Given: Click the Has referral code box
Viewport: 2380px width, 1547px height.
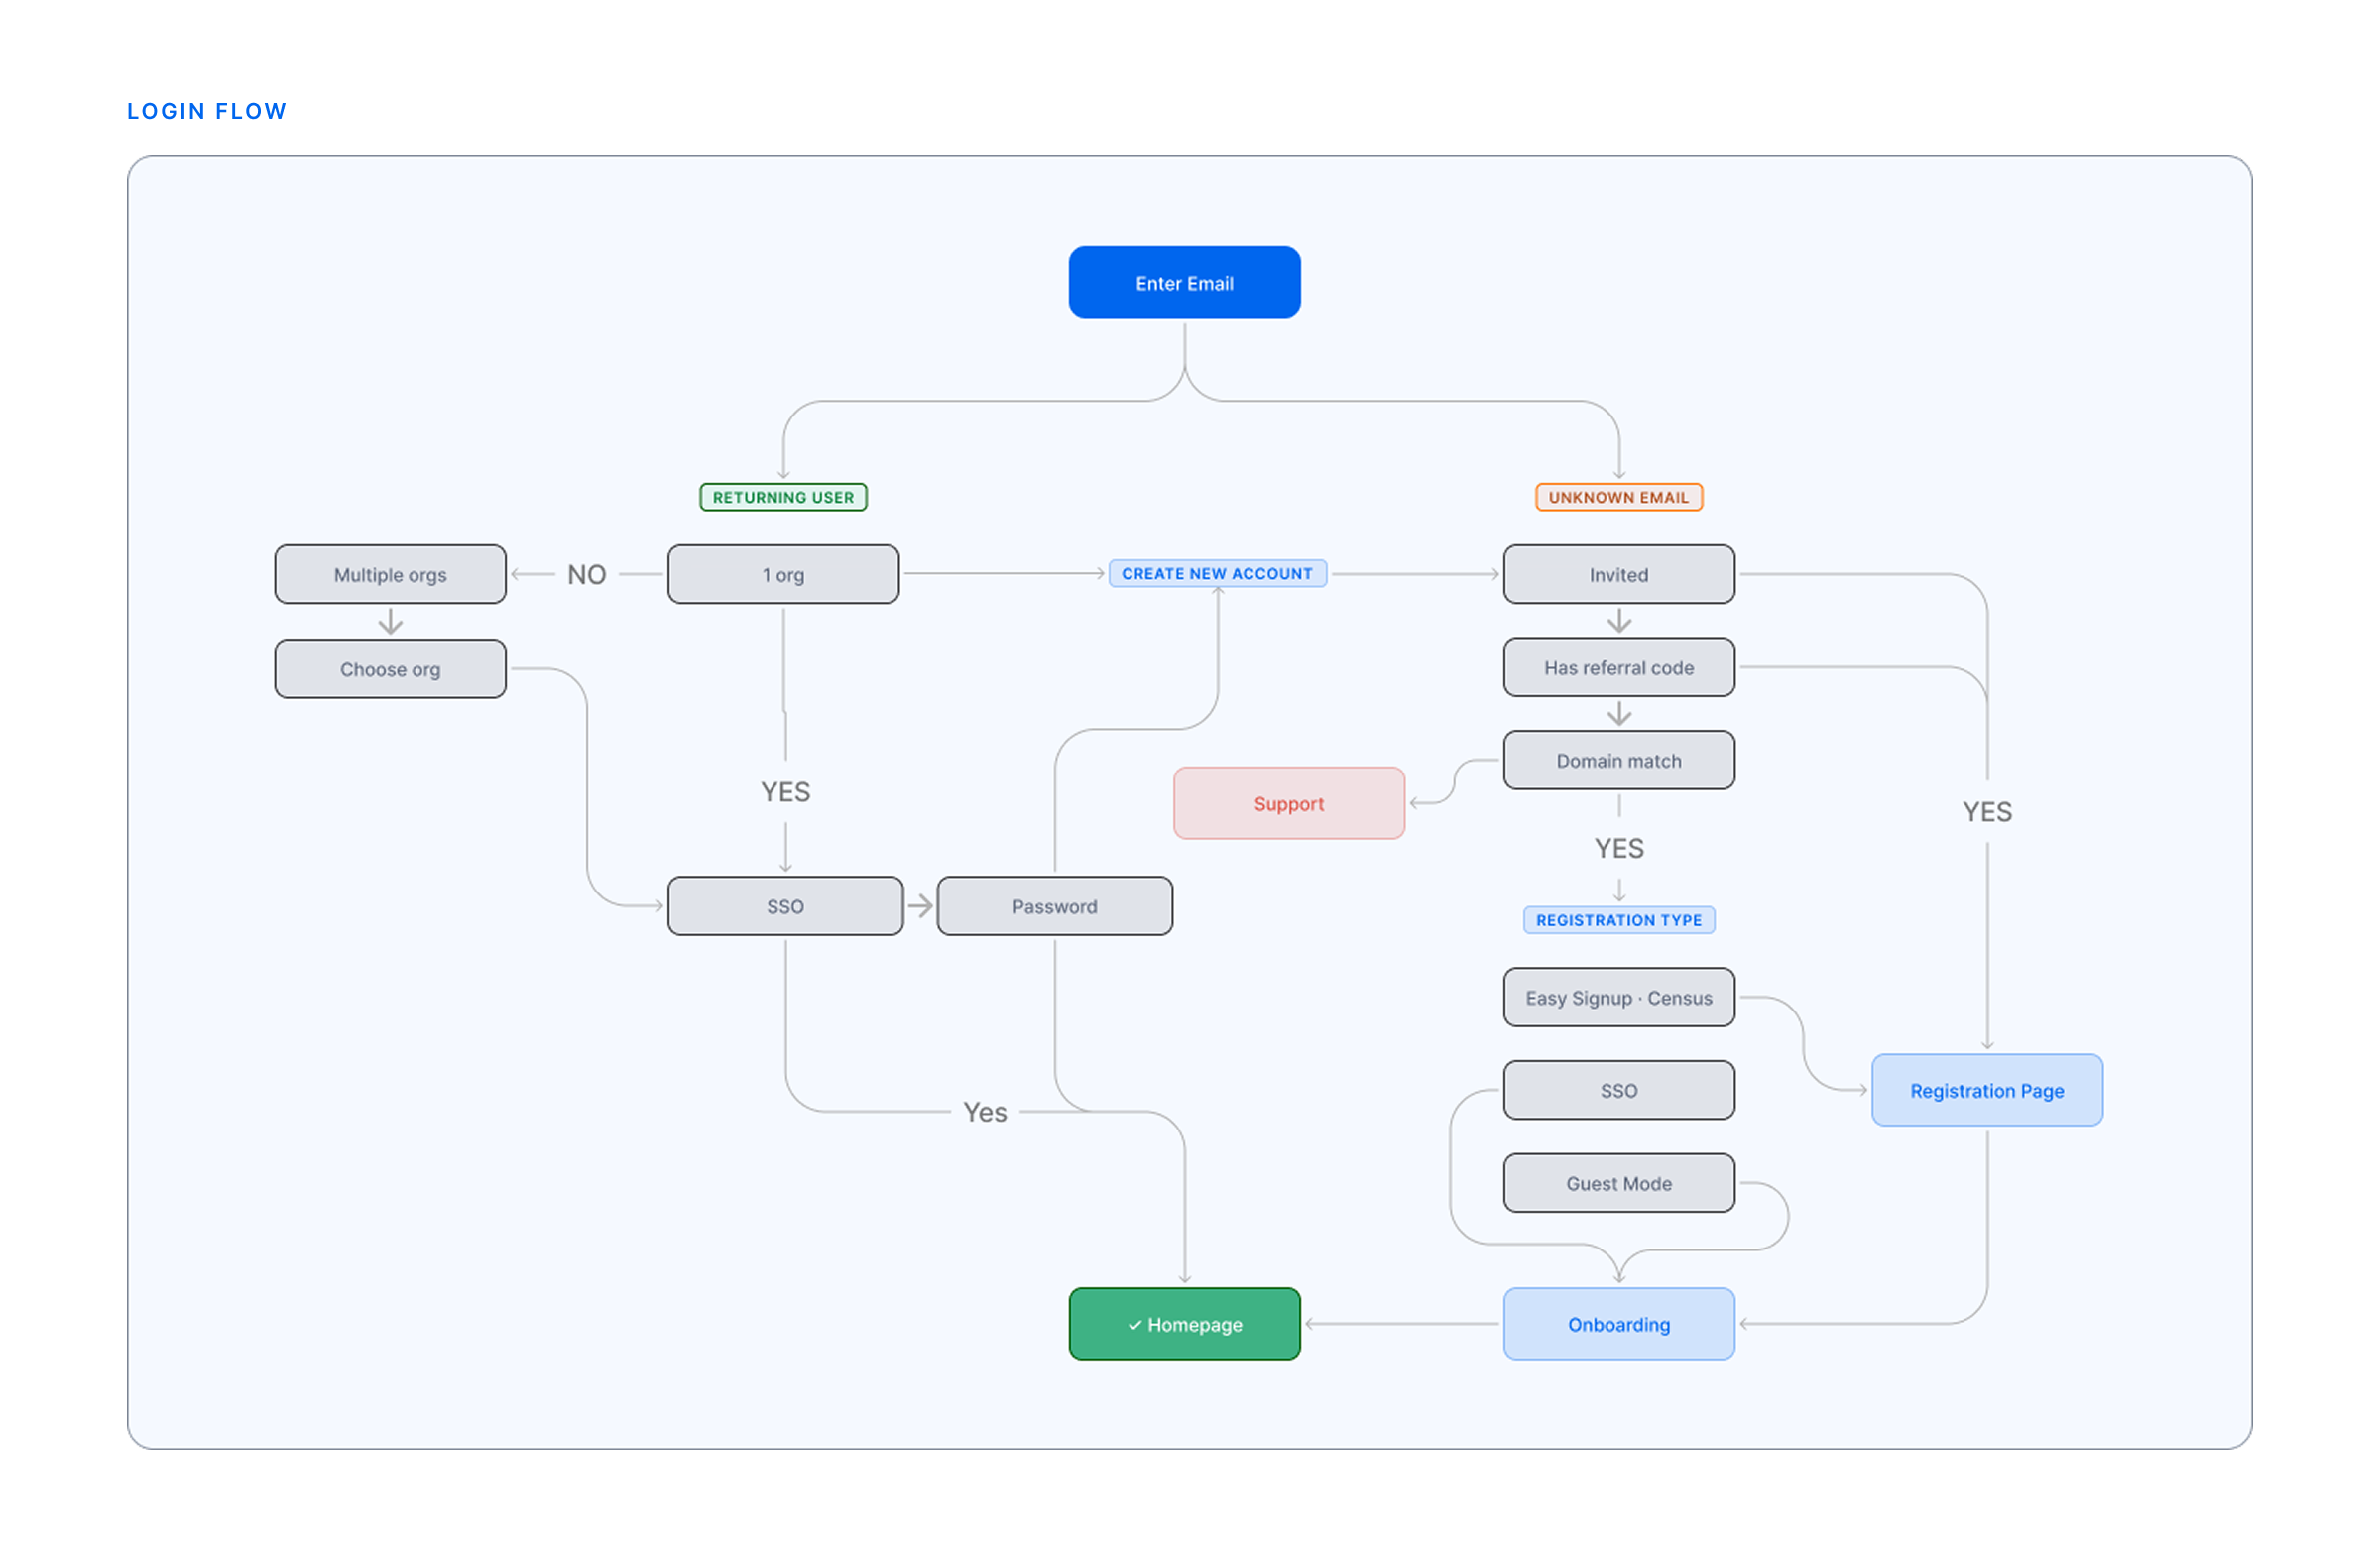Looking at the screenshot, I should point(1618,668).
